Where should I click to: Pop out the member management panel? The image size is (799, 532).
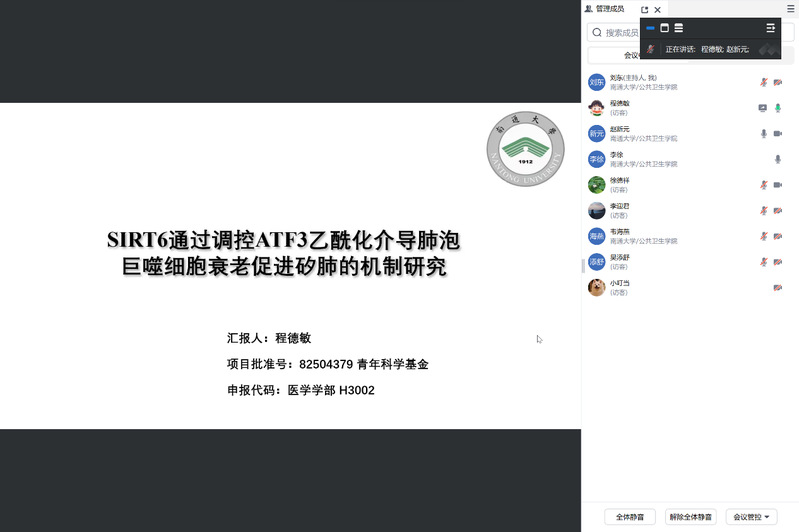tap(645, 9)
